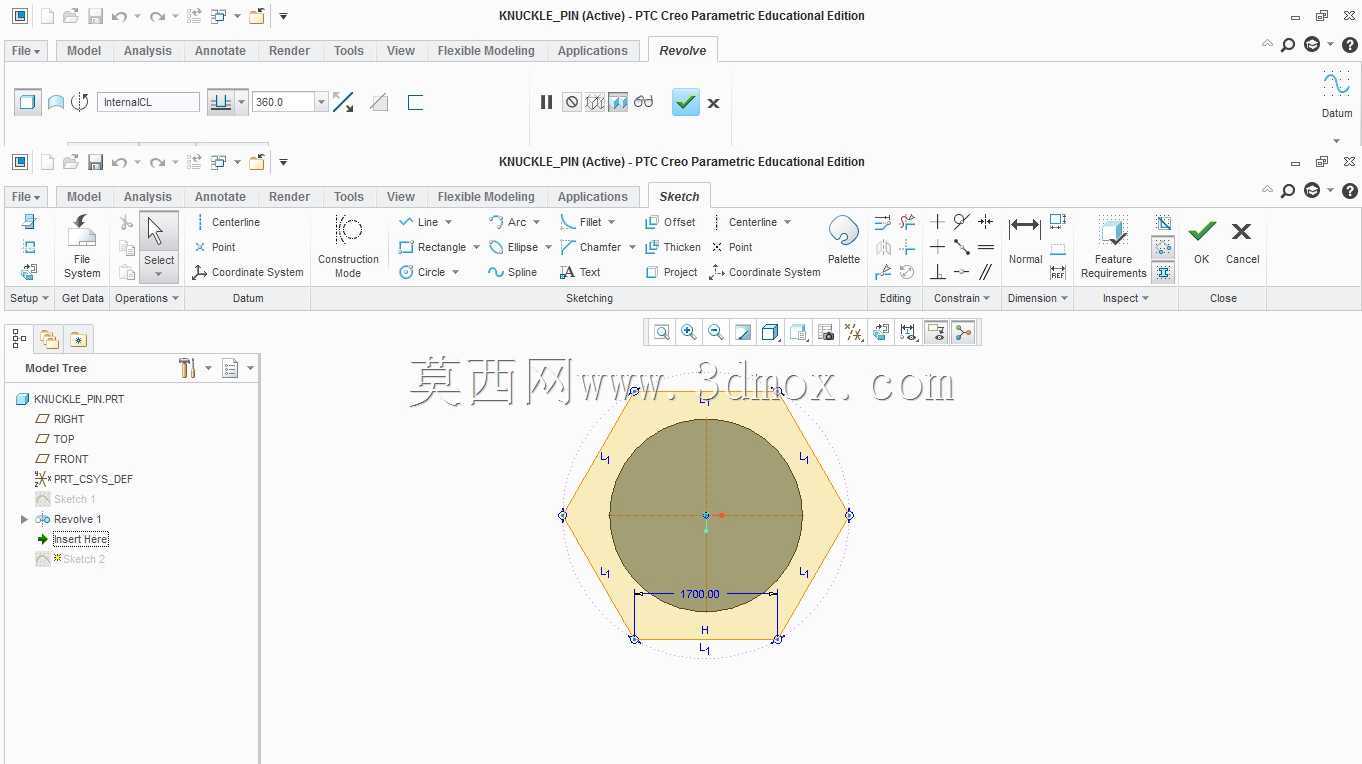Open the Palette shapes tool

tap(844, 240)
